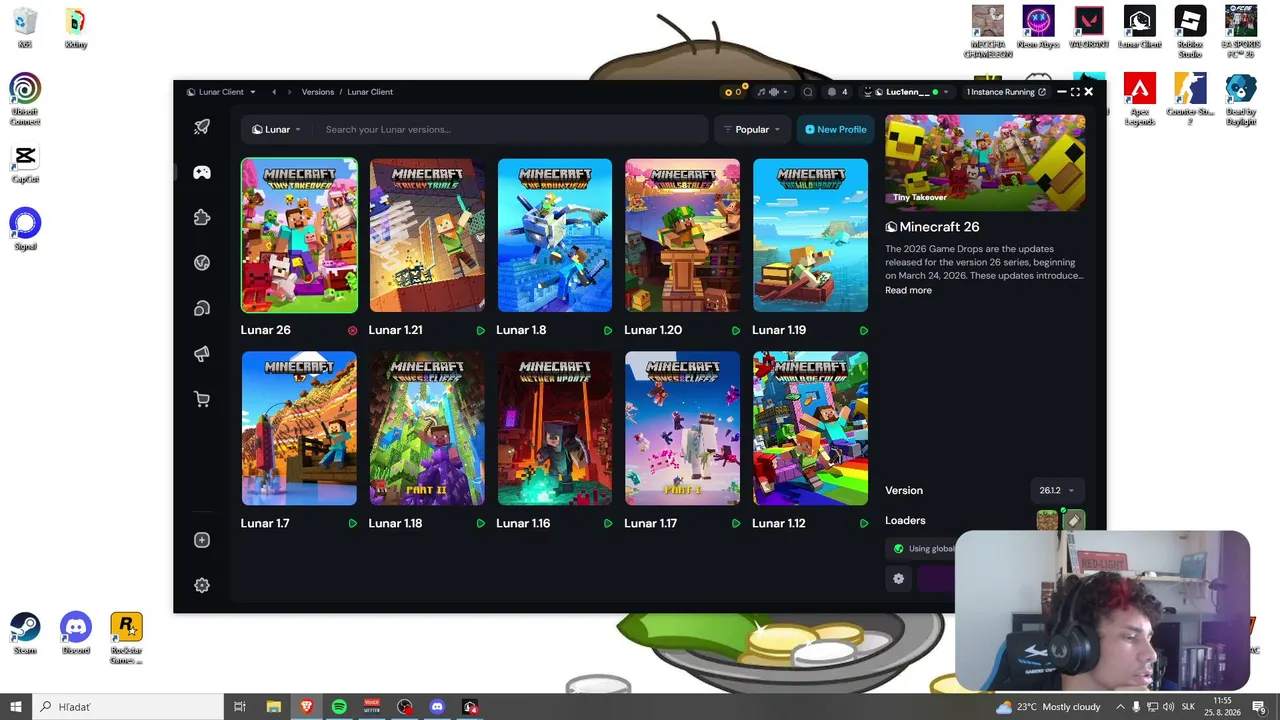Open the rocket Home icon in sidebar
This screenshot has width=1280, height=720.
pyautogui.click(x=202, y=127)
